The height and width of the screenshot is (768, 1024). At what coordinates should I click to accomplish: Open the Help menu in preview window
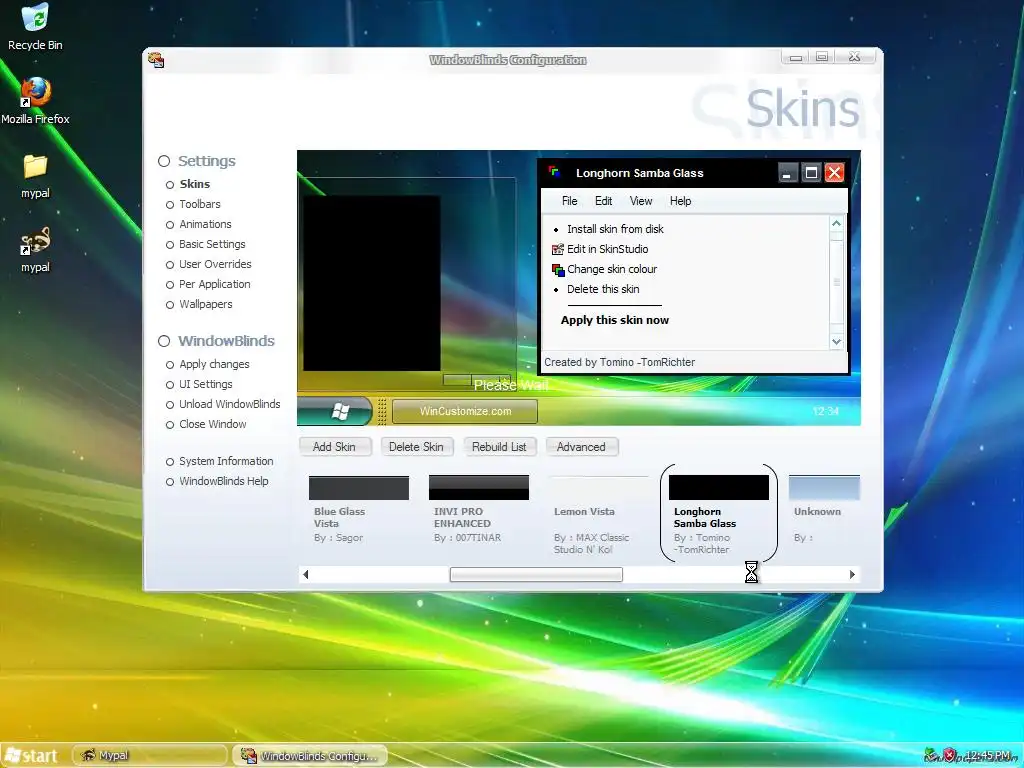[680, 201]
